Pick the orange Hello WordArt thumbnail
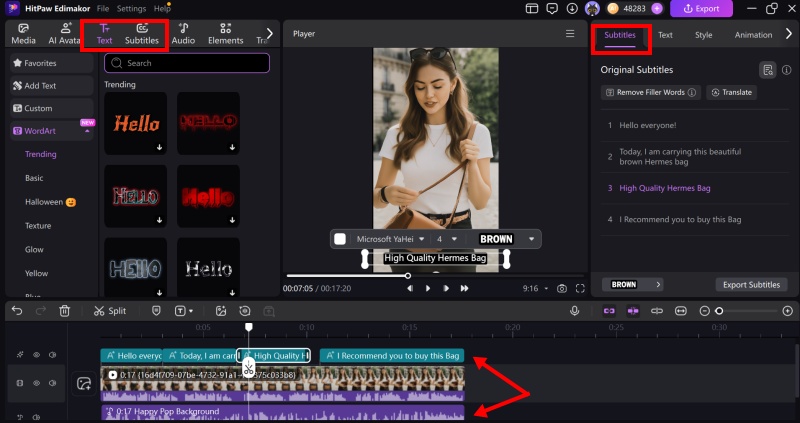Screen dimensions: 800x423 coord(136,123)
